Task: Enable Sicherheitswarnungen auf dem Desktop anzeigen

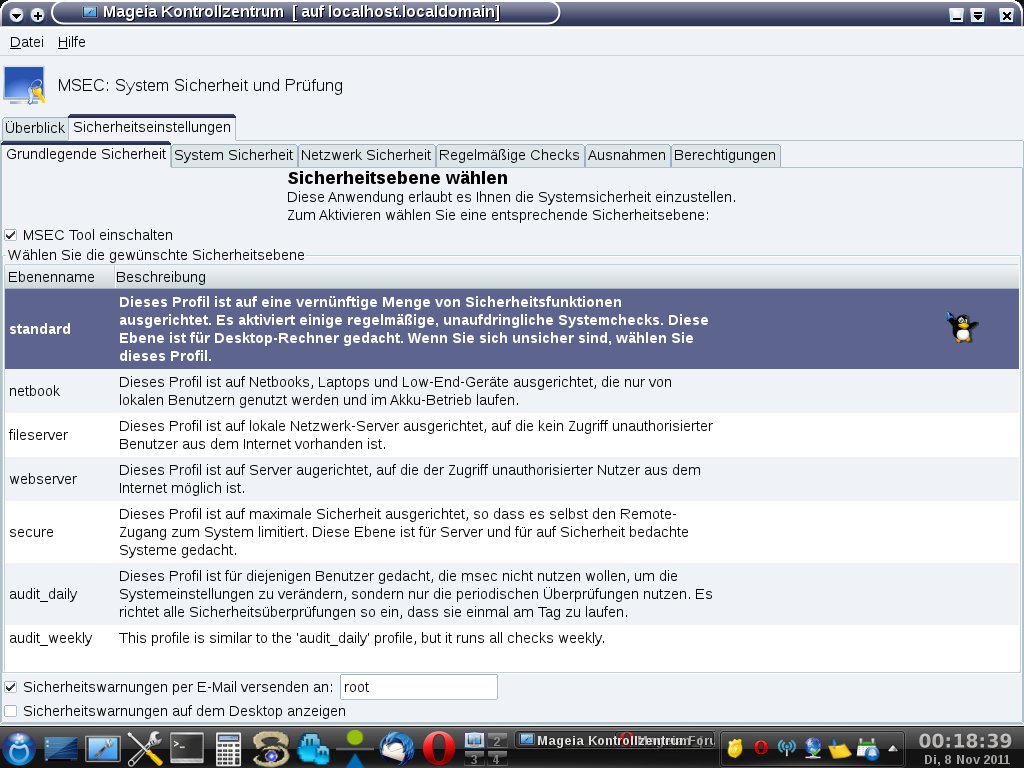Action: point(10,711)
